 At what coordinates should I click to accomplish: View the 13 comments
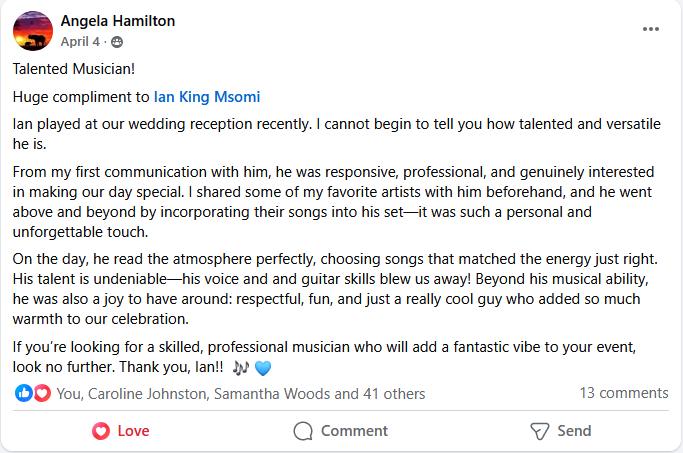(x=624, y=393)
